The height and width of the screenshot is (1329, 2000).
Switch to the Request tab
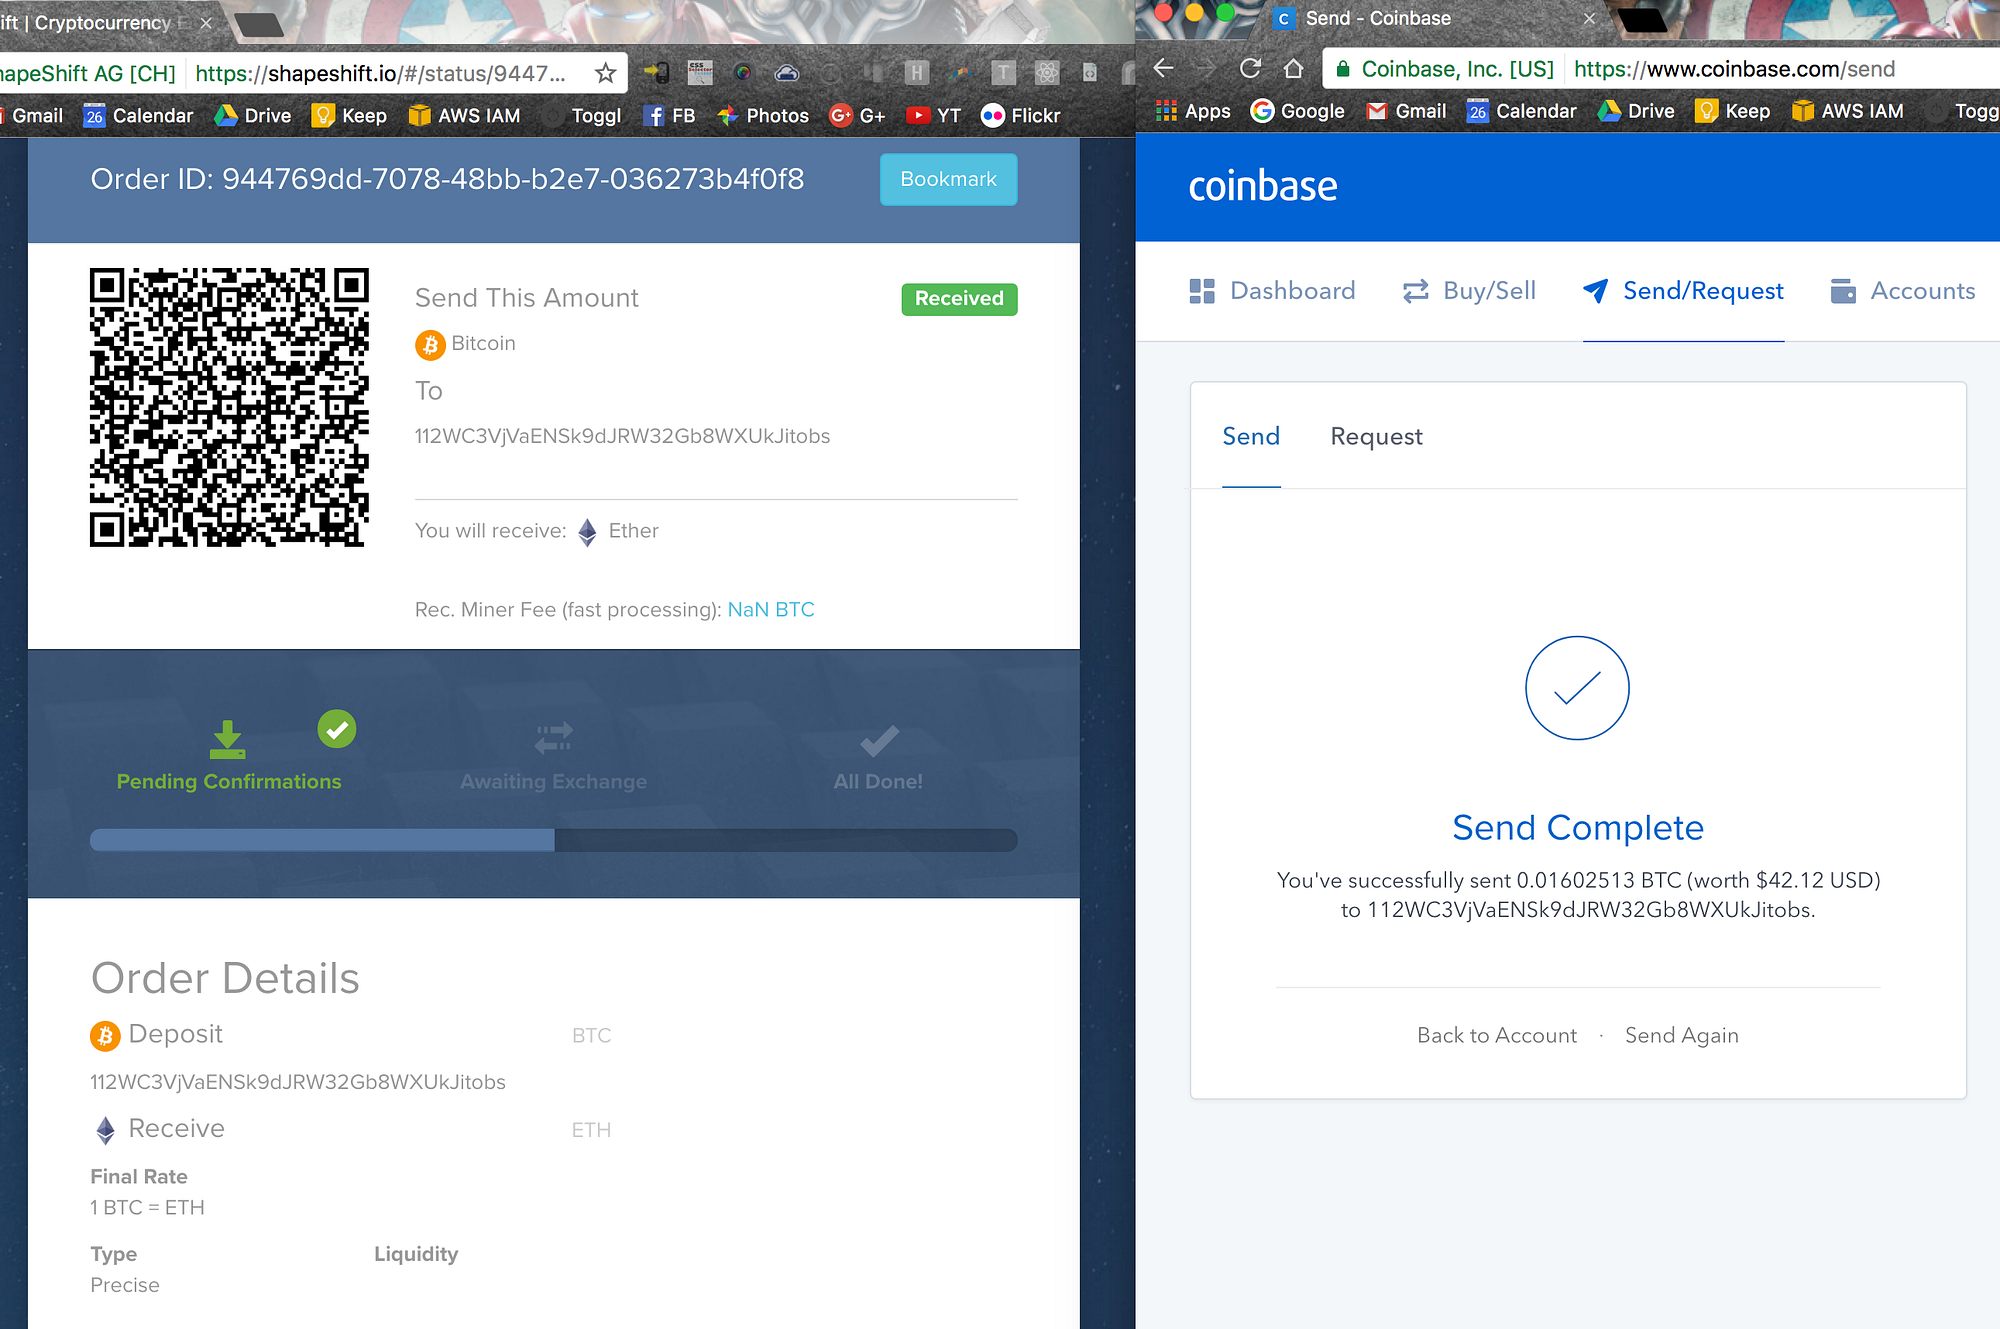pyautogui.click(x=1376, y=437)
